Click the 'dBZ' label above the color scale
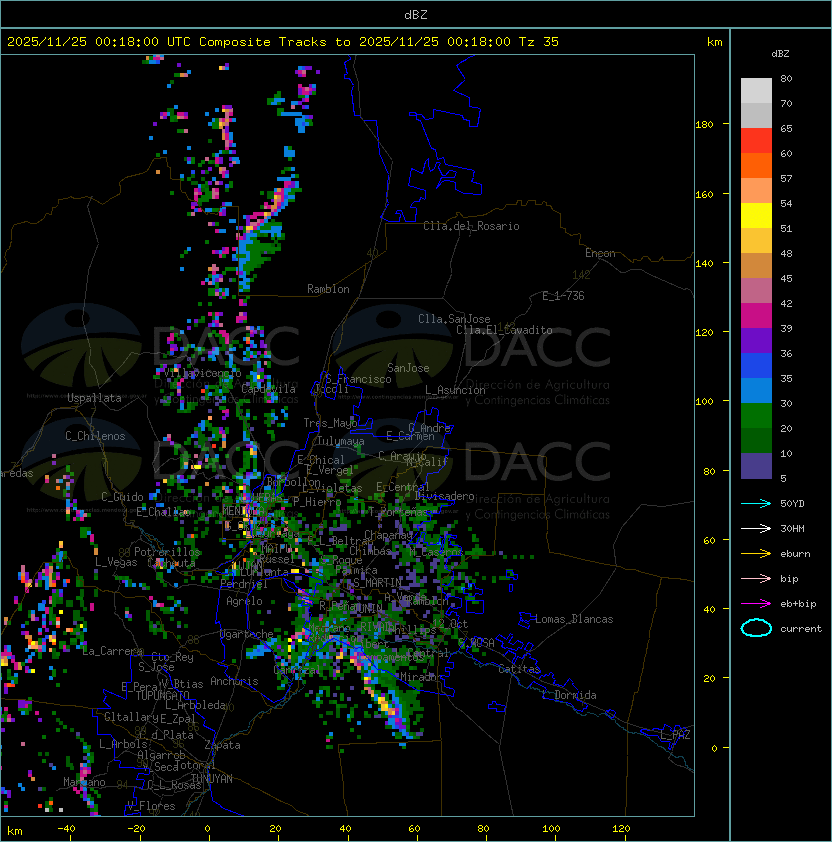 coord(780,54)
